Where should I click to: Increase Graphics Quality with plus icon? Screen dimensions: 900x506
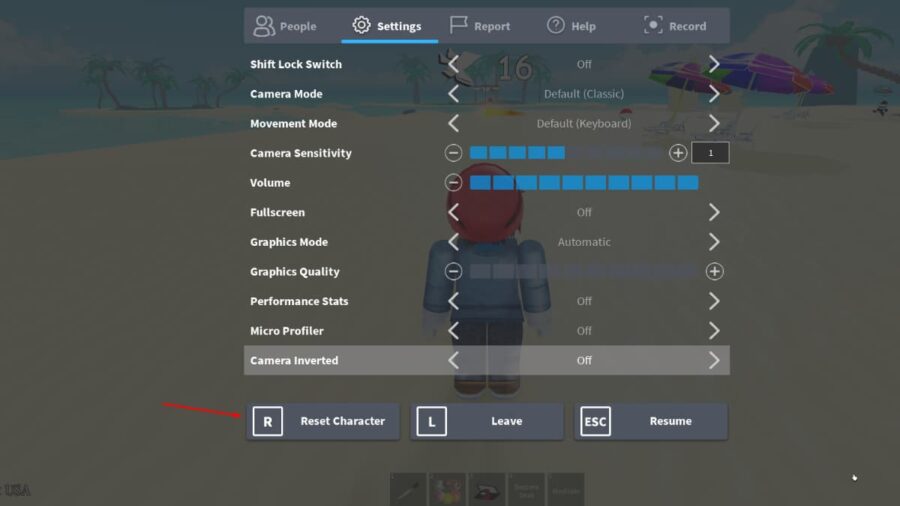click(715, 271)
